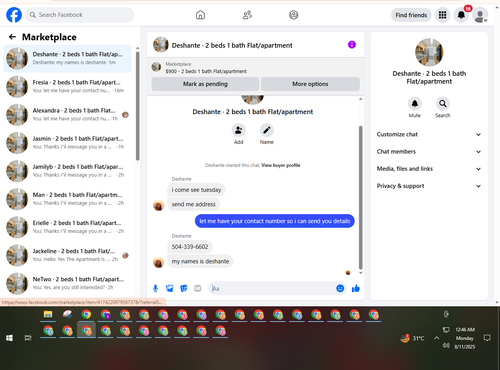Expand the Customize chat section
The height and width of the screenshot is (370, 500).
[x=429, y=134]
